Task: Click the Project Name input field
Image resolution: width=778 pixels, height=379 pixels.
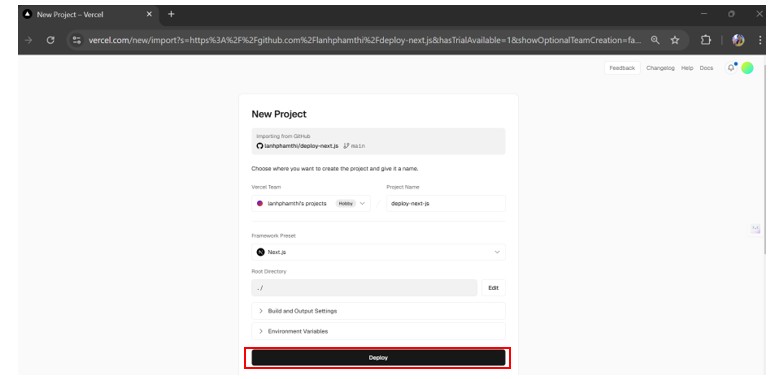Action: pos(446,203)
